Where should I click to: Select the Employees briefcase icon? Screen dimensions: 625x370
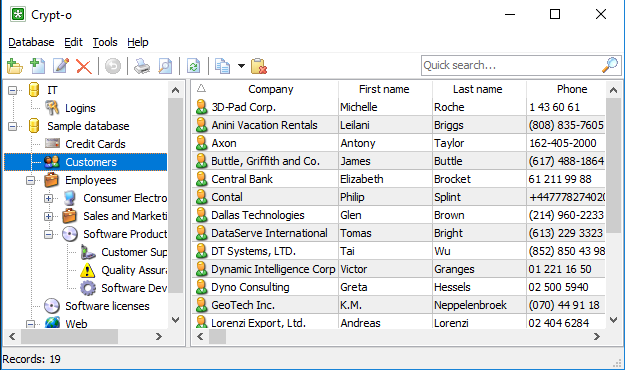pos(52,180)
